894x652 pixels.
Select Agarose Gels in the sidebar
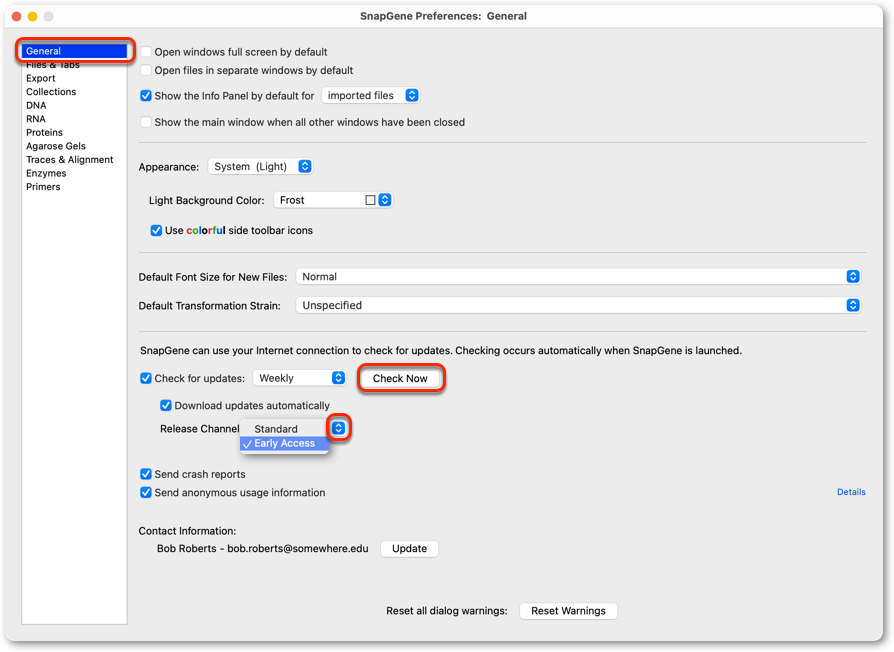(56, 146)
